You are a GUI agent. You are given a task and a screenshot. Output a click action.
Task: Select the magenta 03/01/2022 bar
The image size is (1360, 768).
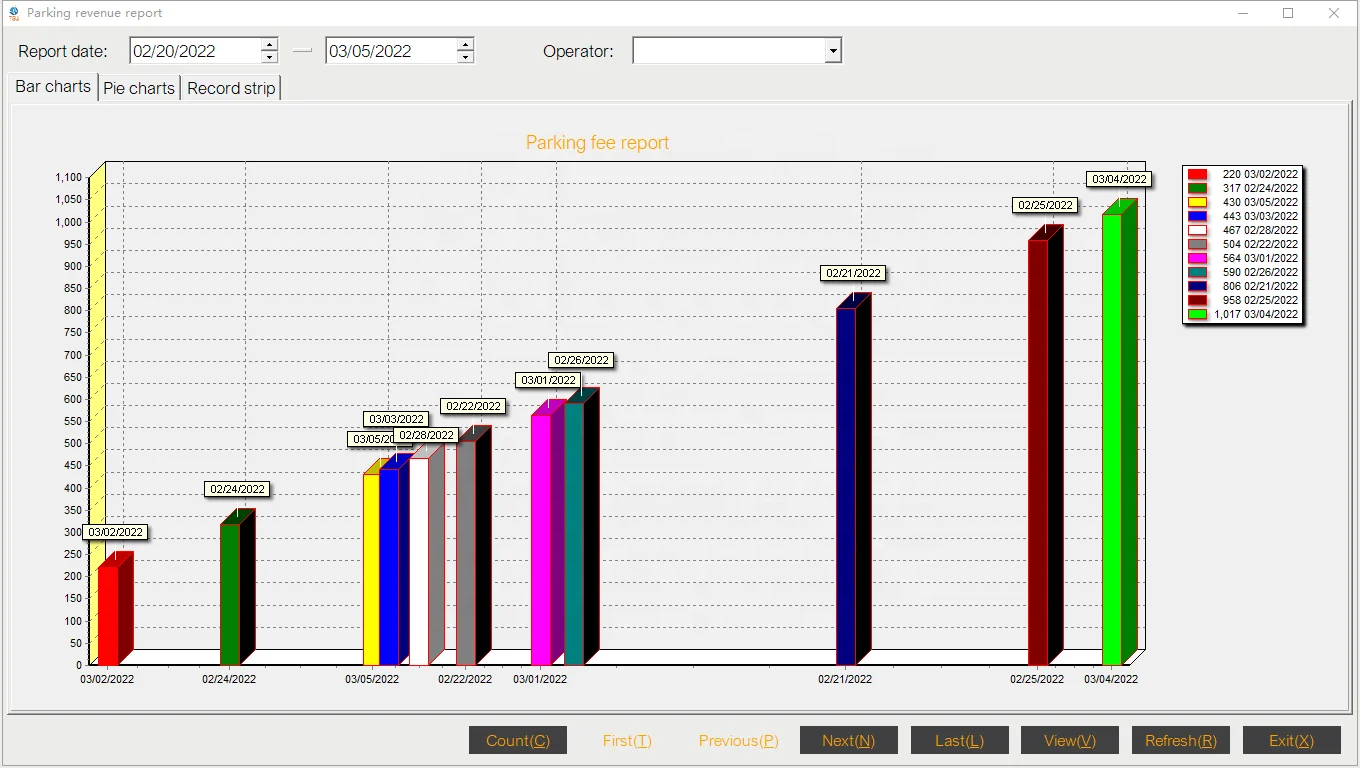coord(541,540)
